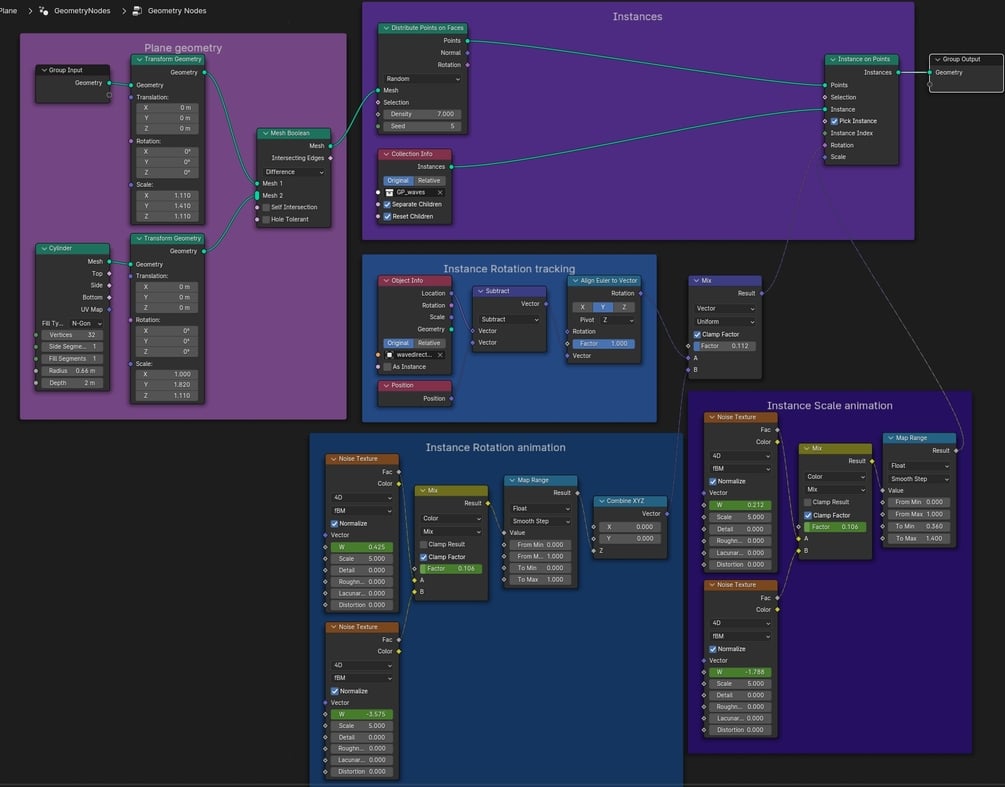The image size is (1005, 787).
Task: Open the GeometryNodes breadcrumb item
Action: click(82, 10)
